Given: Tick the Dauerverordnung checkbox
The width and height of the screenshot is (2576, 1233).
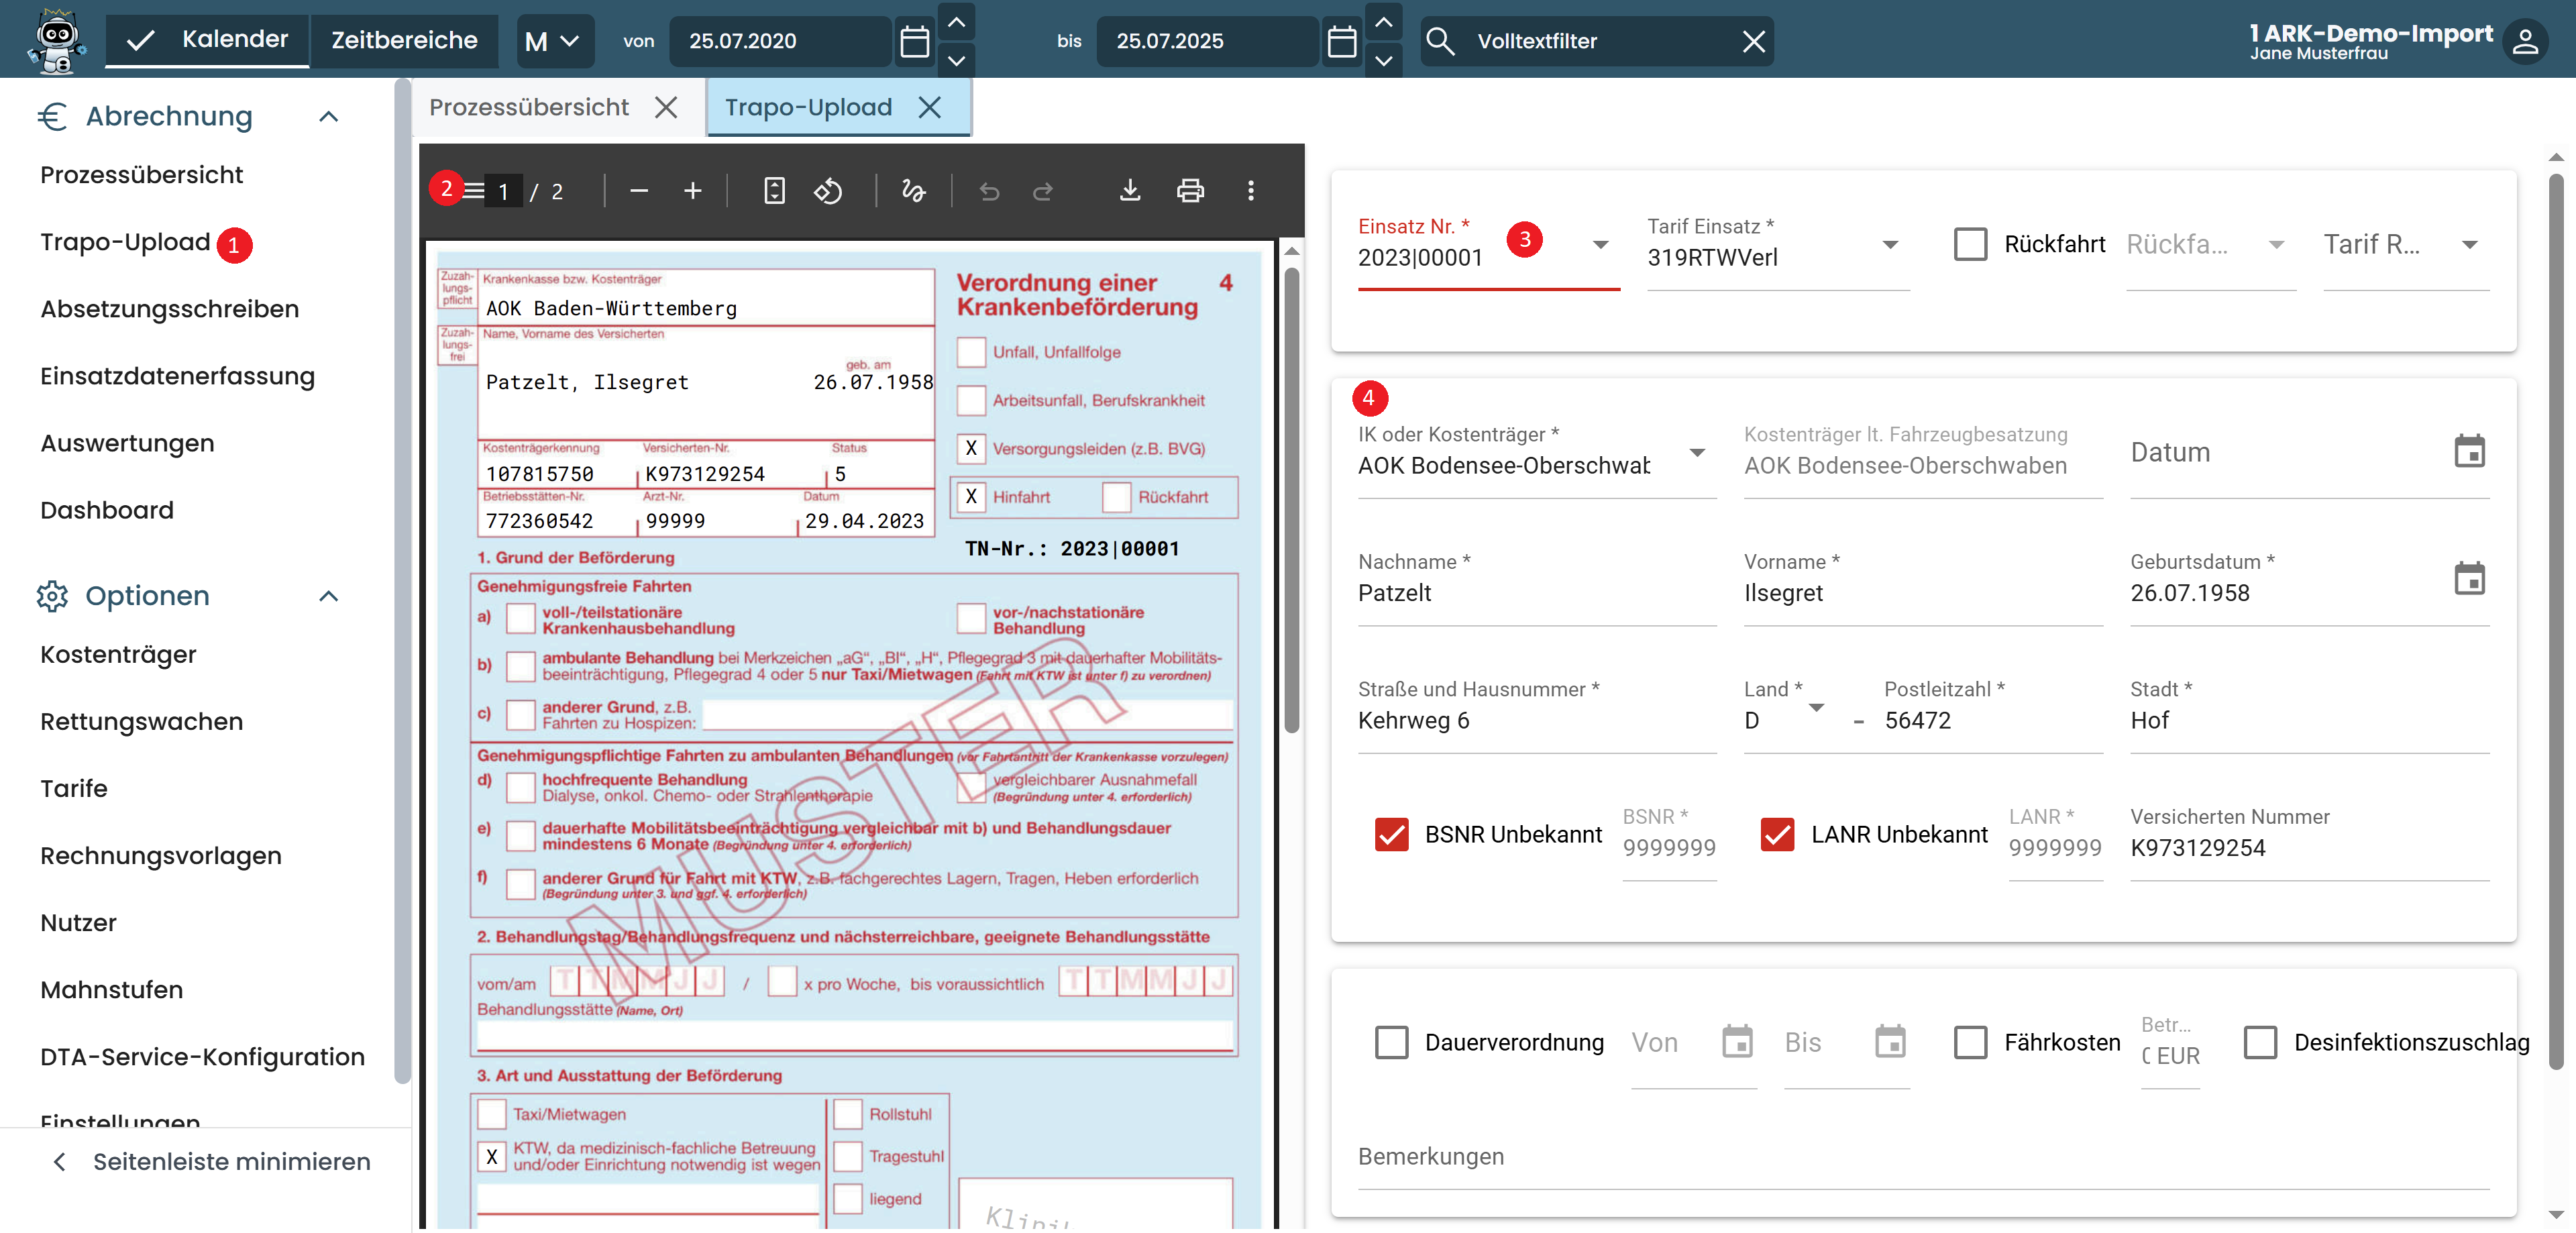Looking at the screenshot, I should [1391, 1042].
